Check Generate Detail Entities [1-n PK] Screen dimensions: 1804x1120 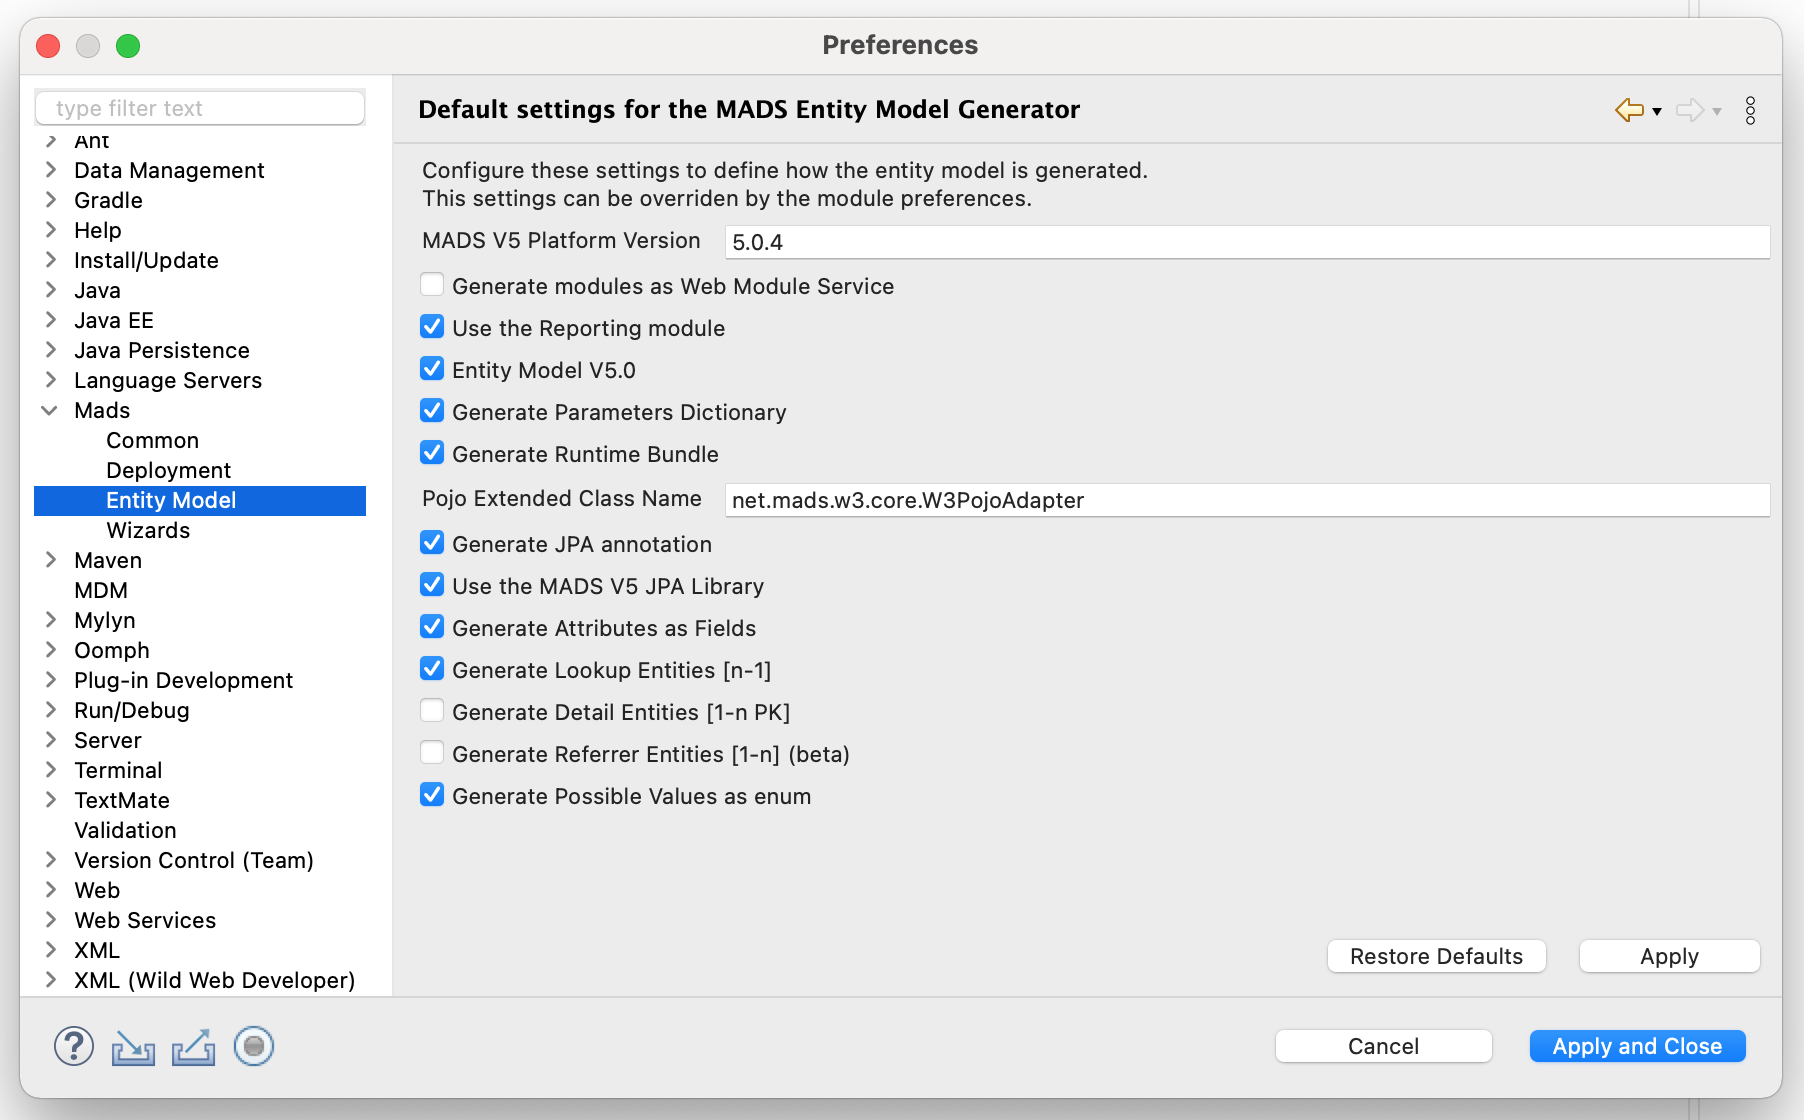tap(431, 710)
